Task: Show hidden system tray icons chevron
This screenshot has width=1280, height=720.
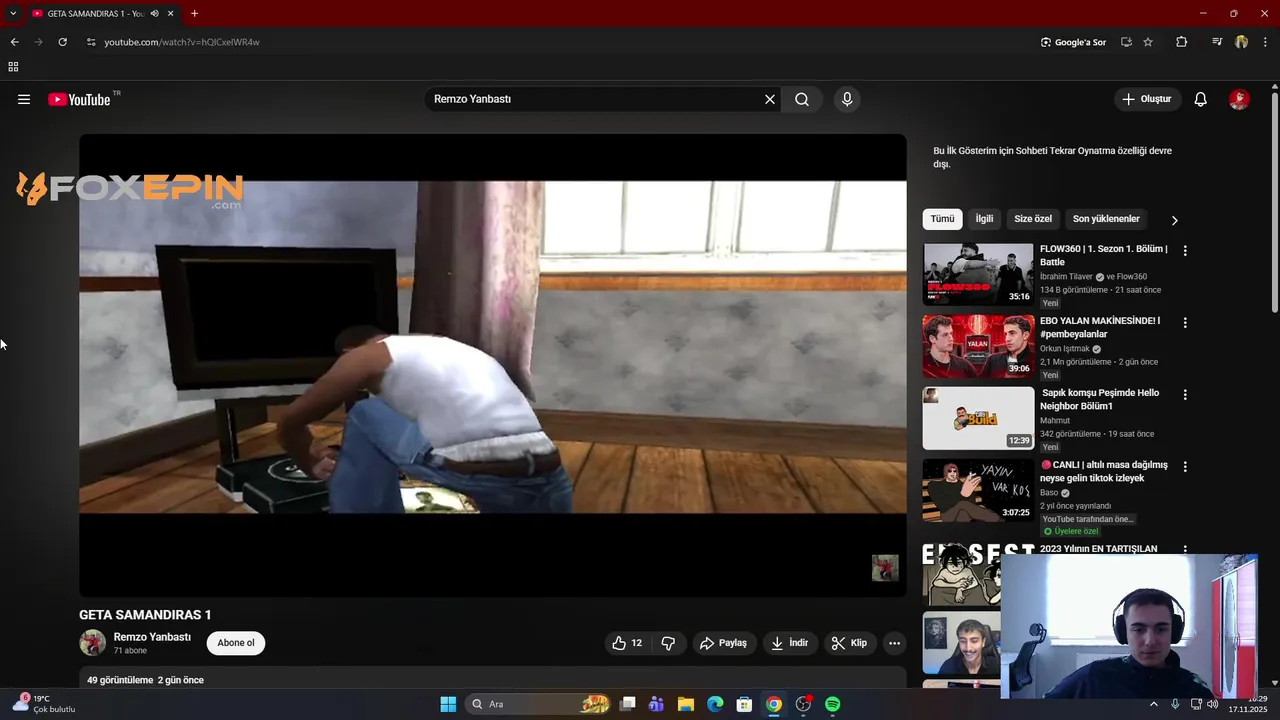Action: coord(1153,704)
